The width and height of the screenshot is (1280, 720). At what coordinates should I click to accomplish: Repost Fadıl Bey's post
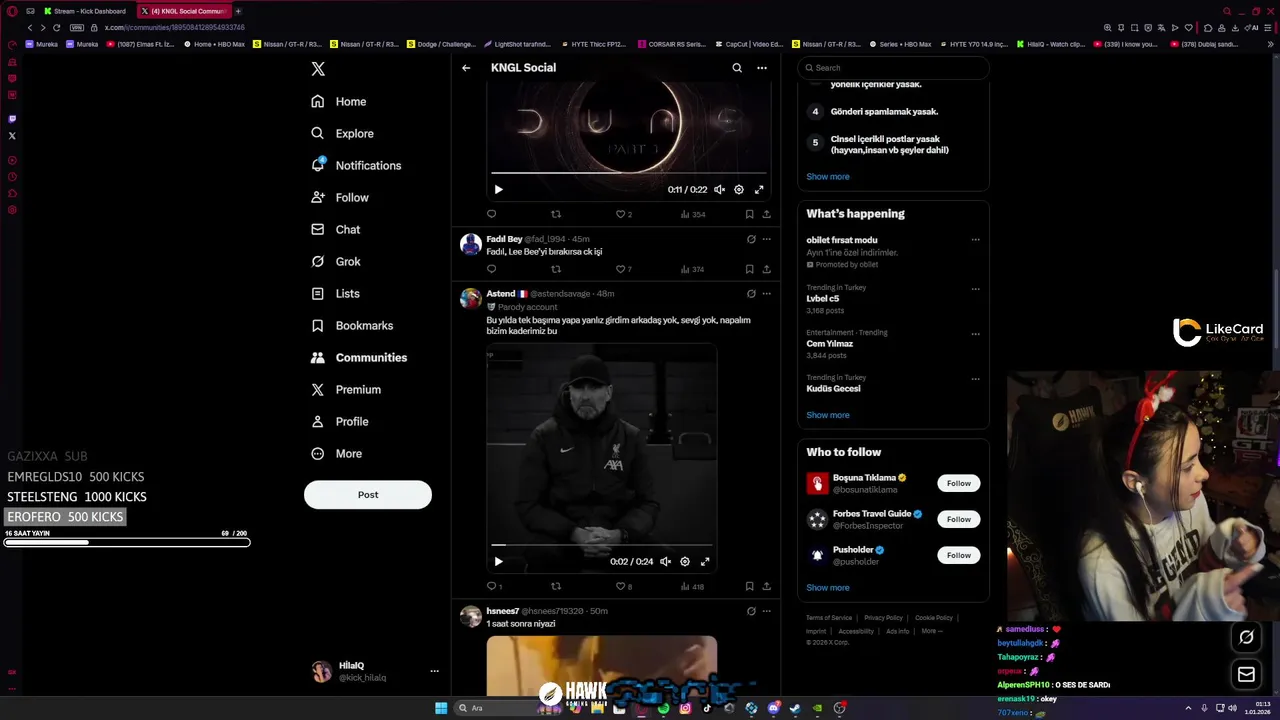coord(556,269)
